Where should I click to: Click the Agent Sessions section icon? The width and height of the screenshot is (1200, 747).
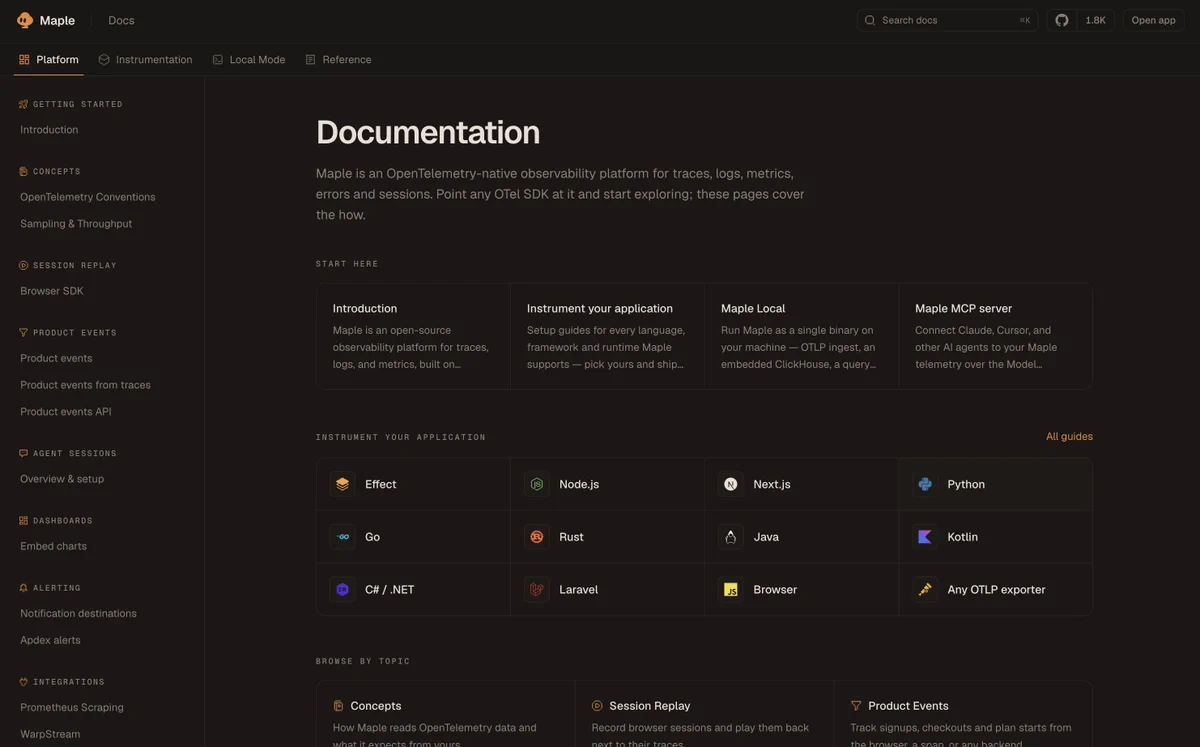coord(24,453)
